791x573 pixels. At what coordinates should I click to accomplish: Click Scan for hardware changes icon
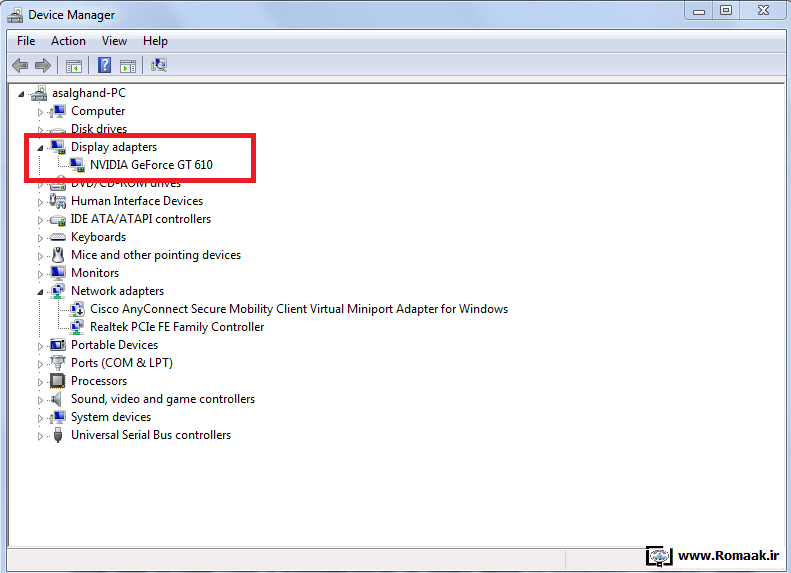point(159,65)
